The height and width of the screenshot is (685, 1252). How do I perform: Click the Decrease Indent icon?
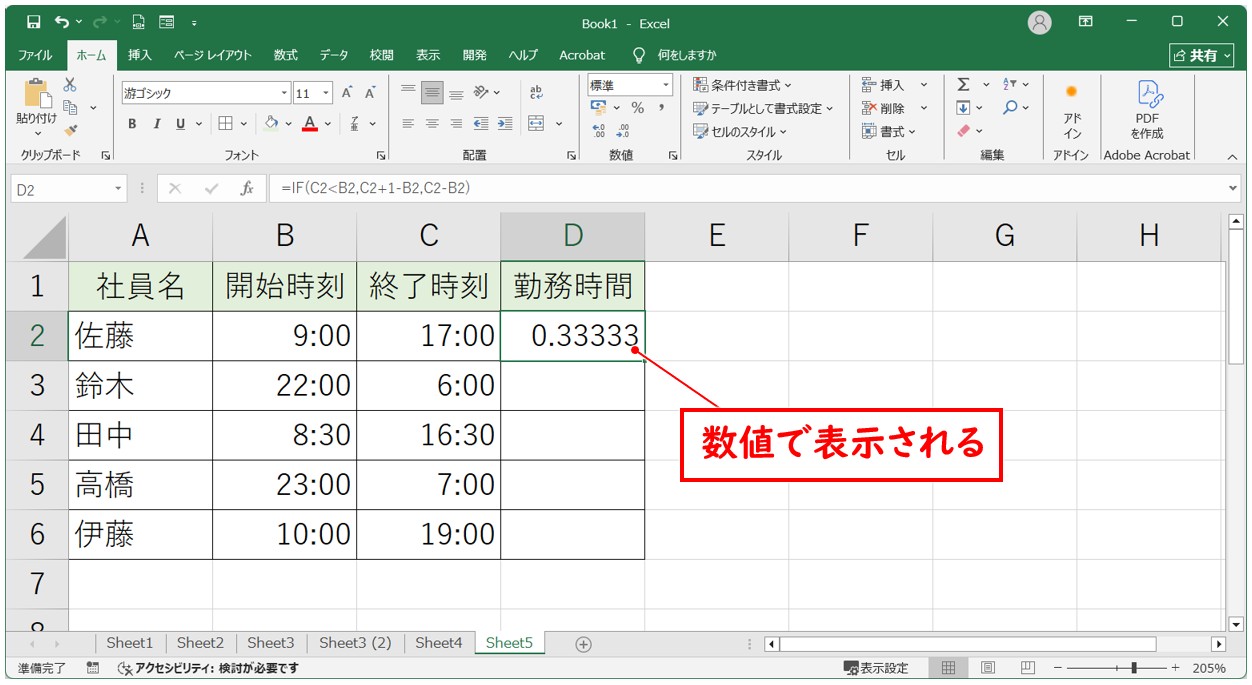481,124
